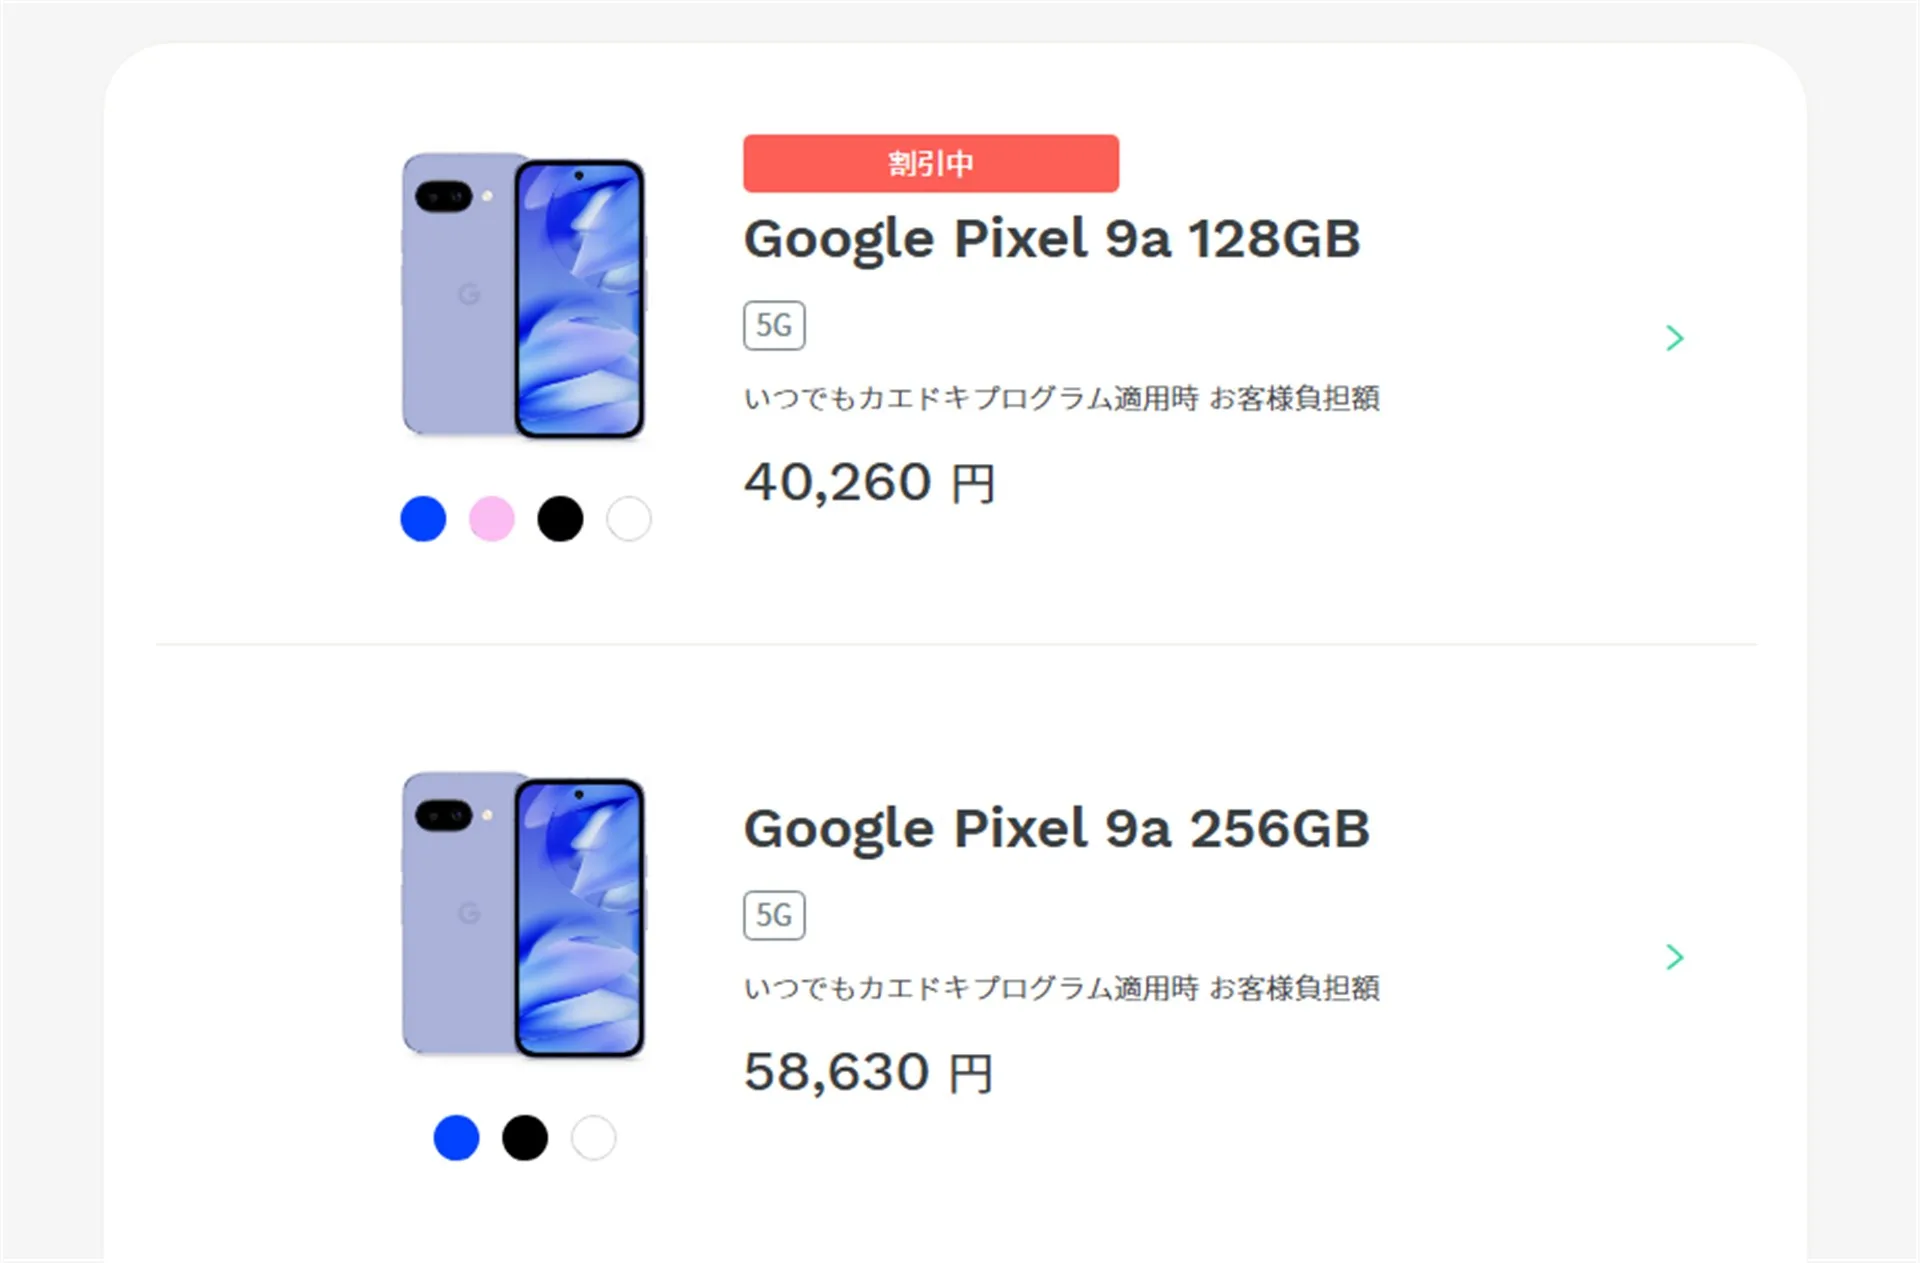1920x1263 pixels.
Task: Click the red 割引中 discount badge
Action: pos(931,163)
